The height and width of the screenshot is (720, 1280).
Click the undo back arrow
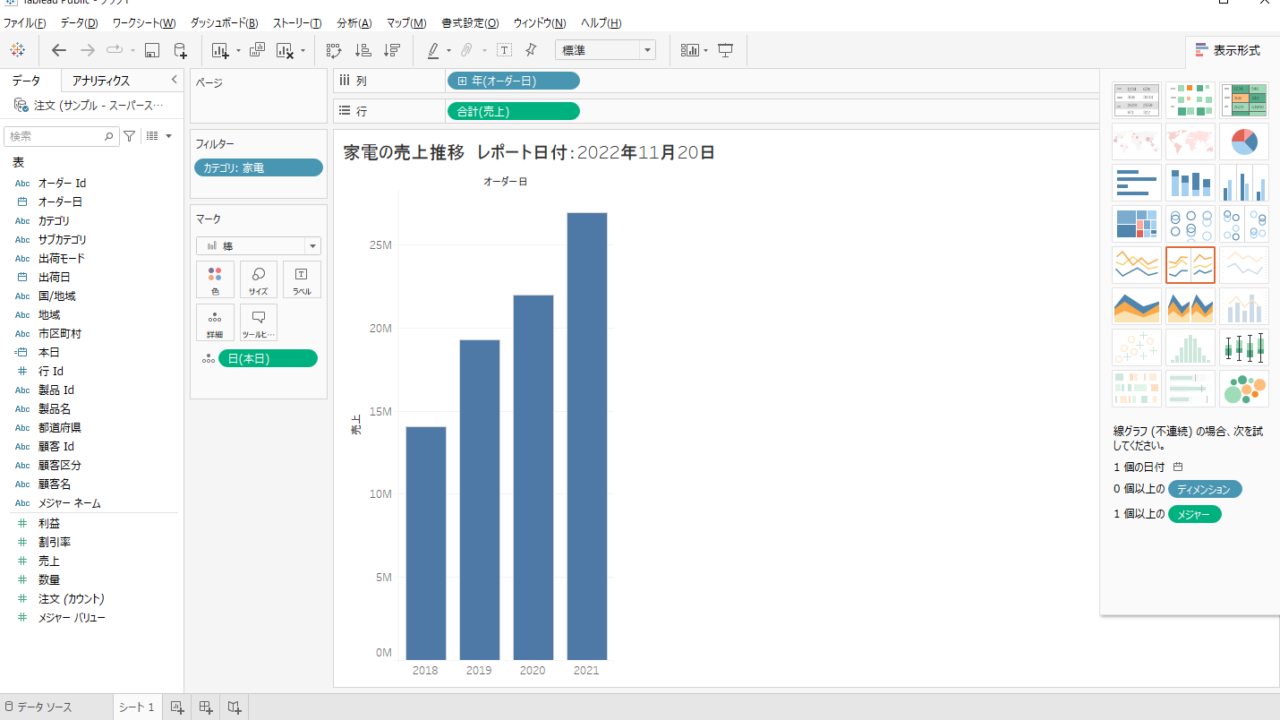[x=59, y=50]
